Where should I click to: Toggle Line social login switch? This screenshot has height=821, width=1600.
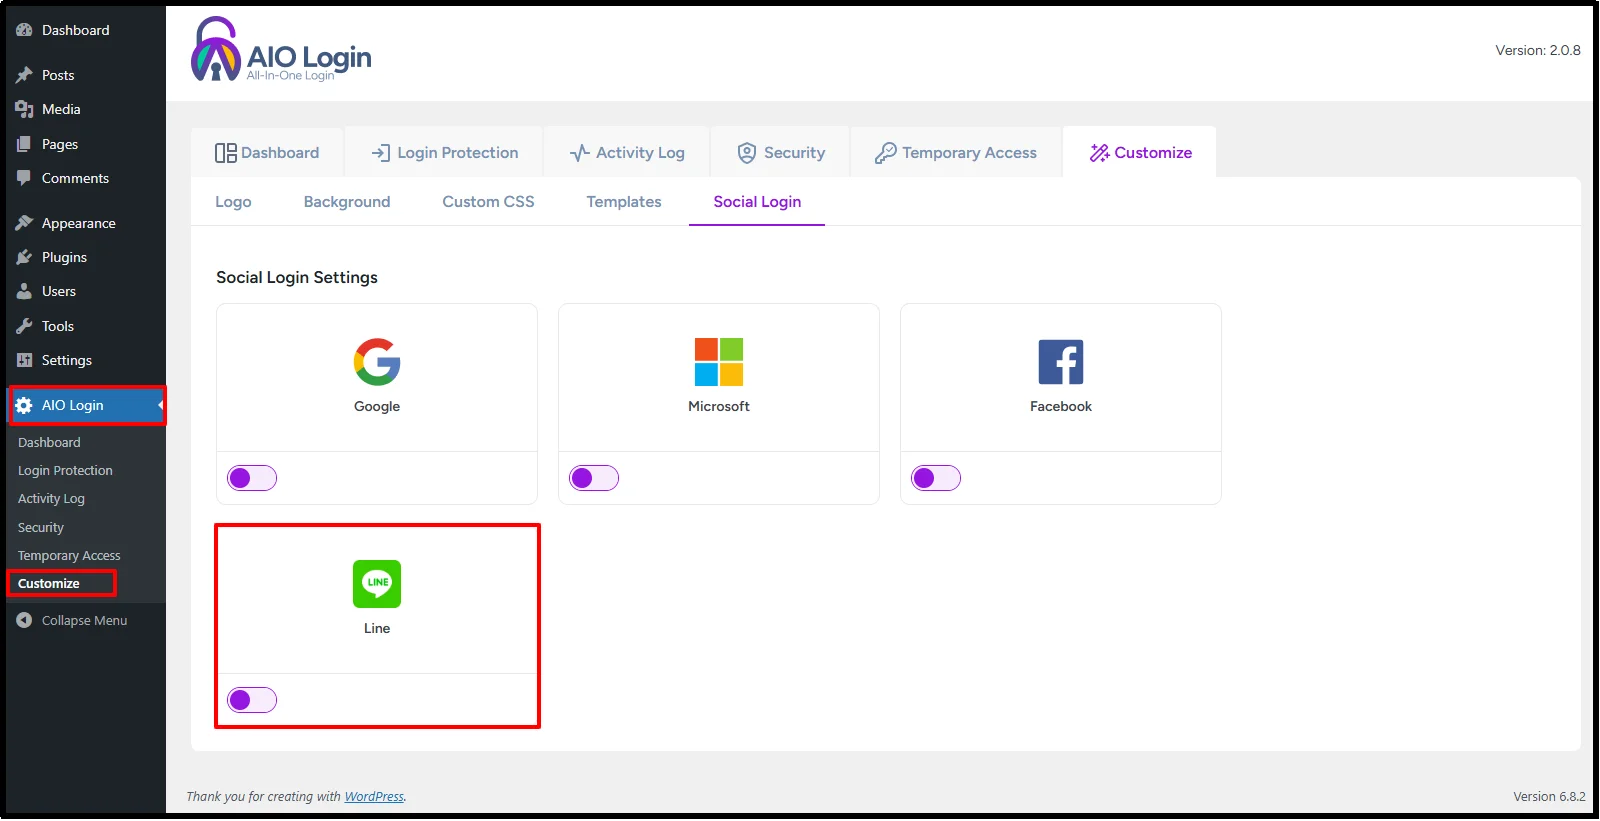tap(252, 700)
